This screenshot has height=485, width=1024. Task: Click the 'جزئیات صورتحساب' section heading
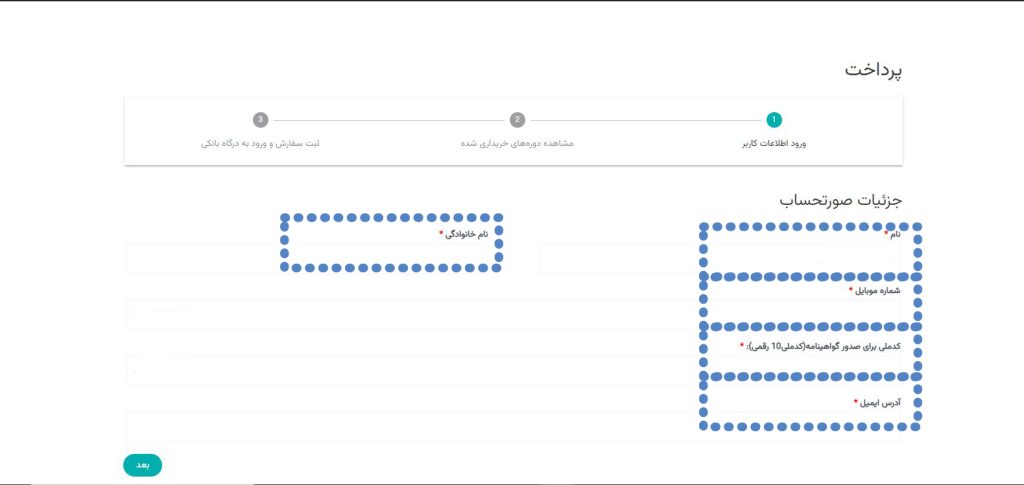pyautogui.click(x=840, y=200)
